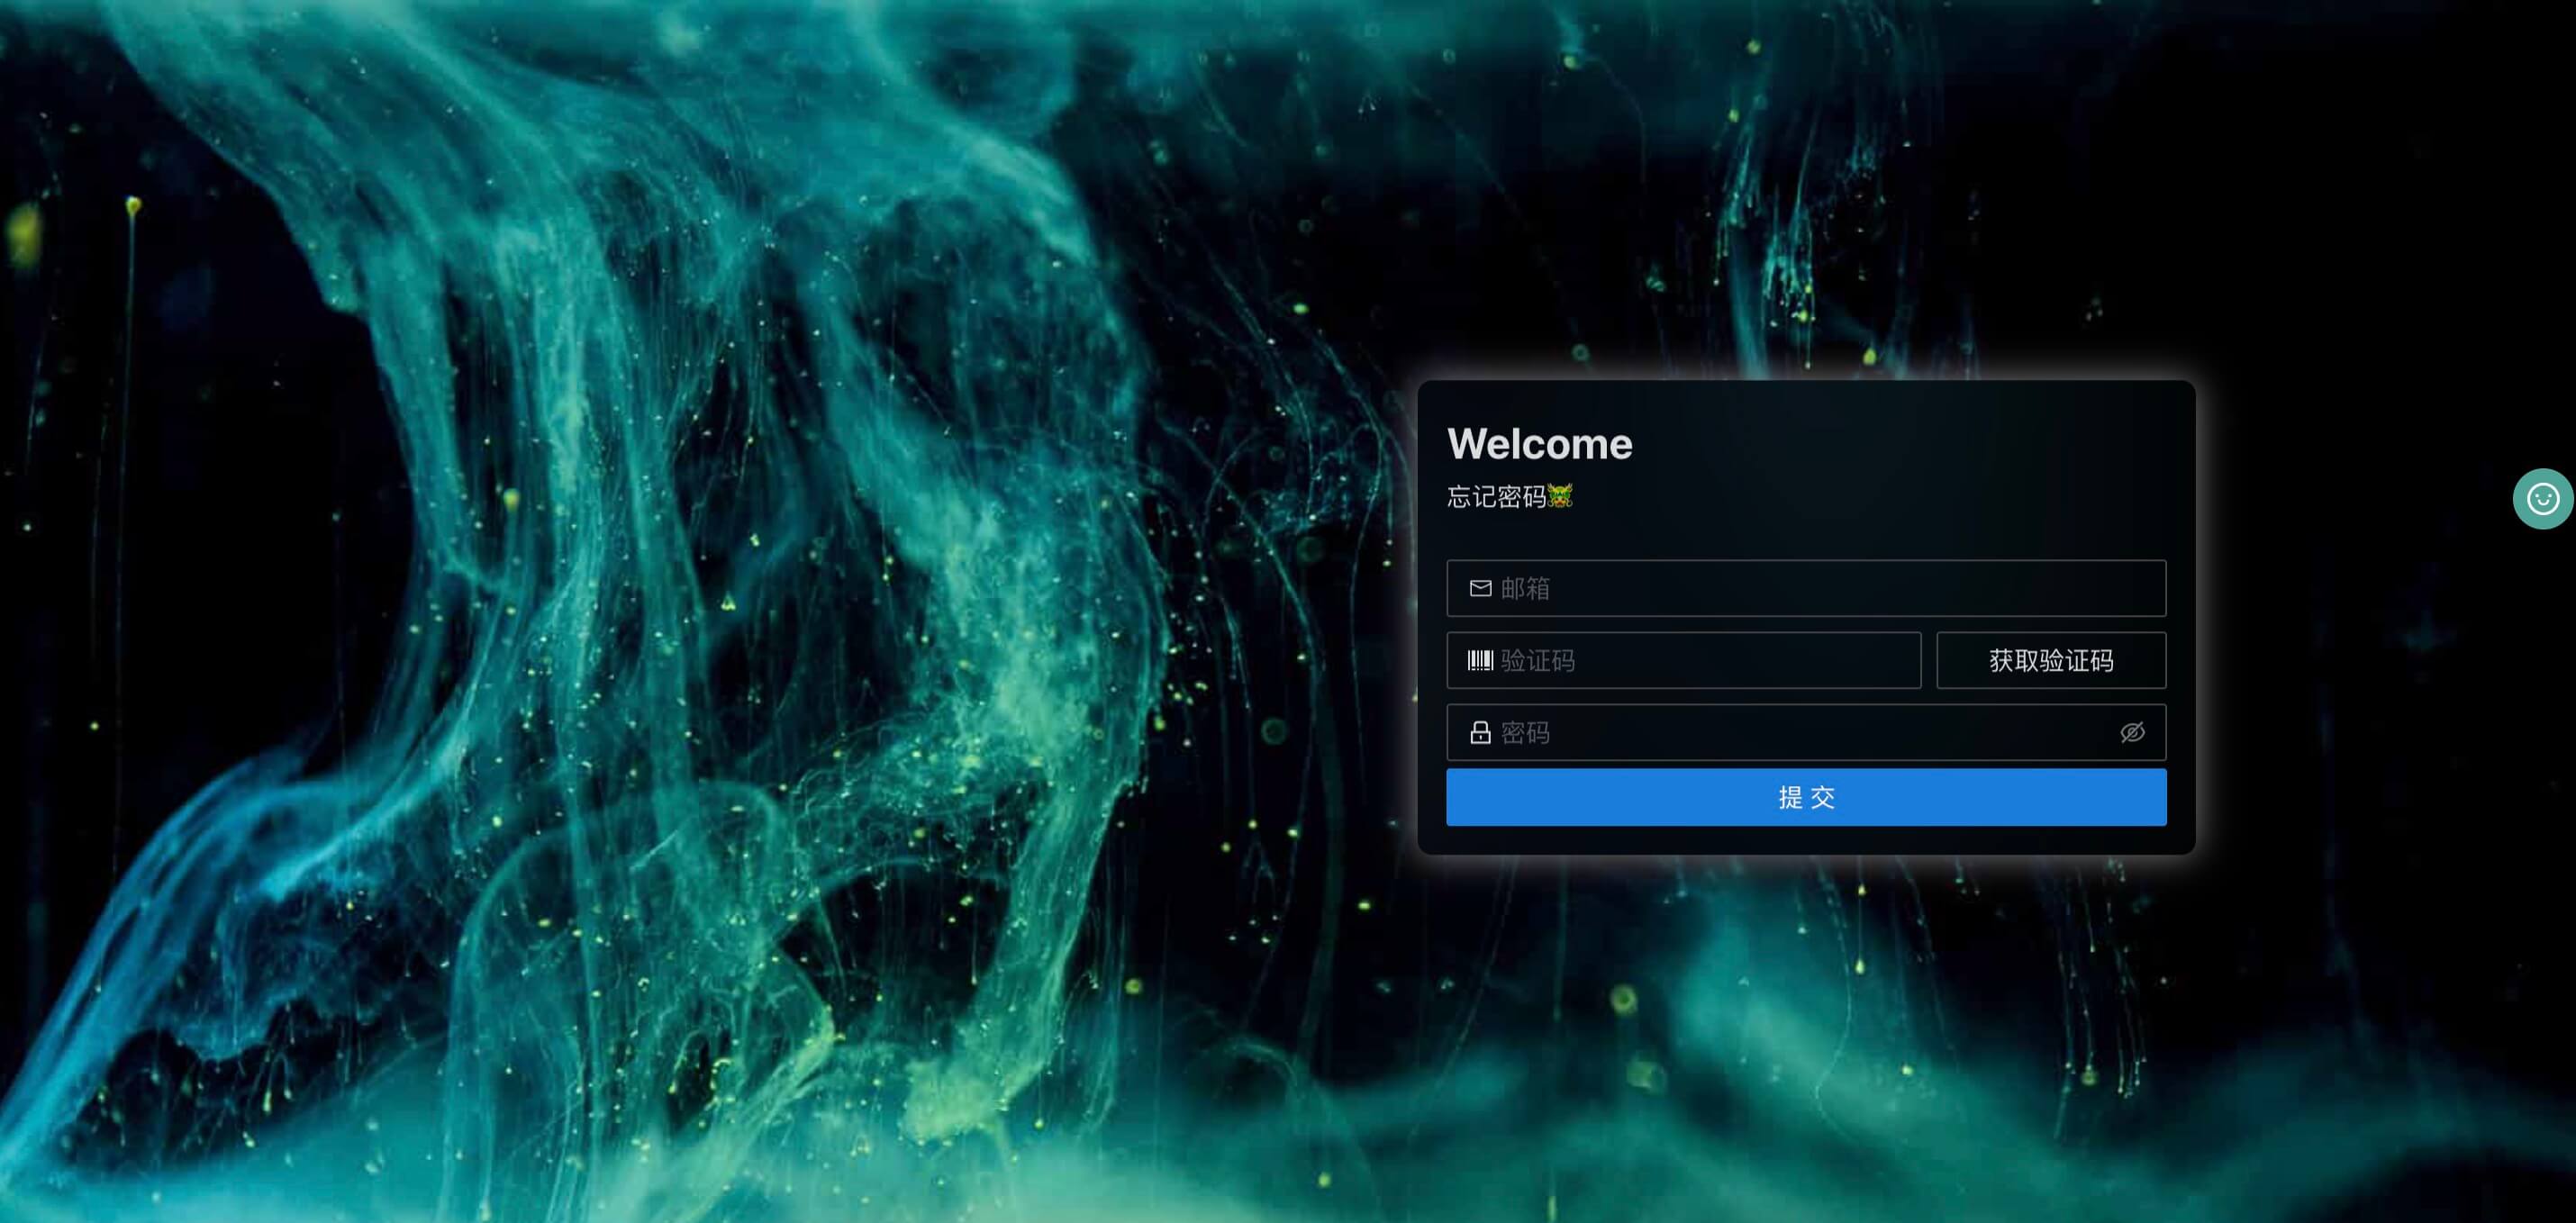Click the 忘记密码 subtitle text
This screenshot has height=1223, width=2576.
coord(1496,496)
